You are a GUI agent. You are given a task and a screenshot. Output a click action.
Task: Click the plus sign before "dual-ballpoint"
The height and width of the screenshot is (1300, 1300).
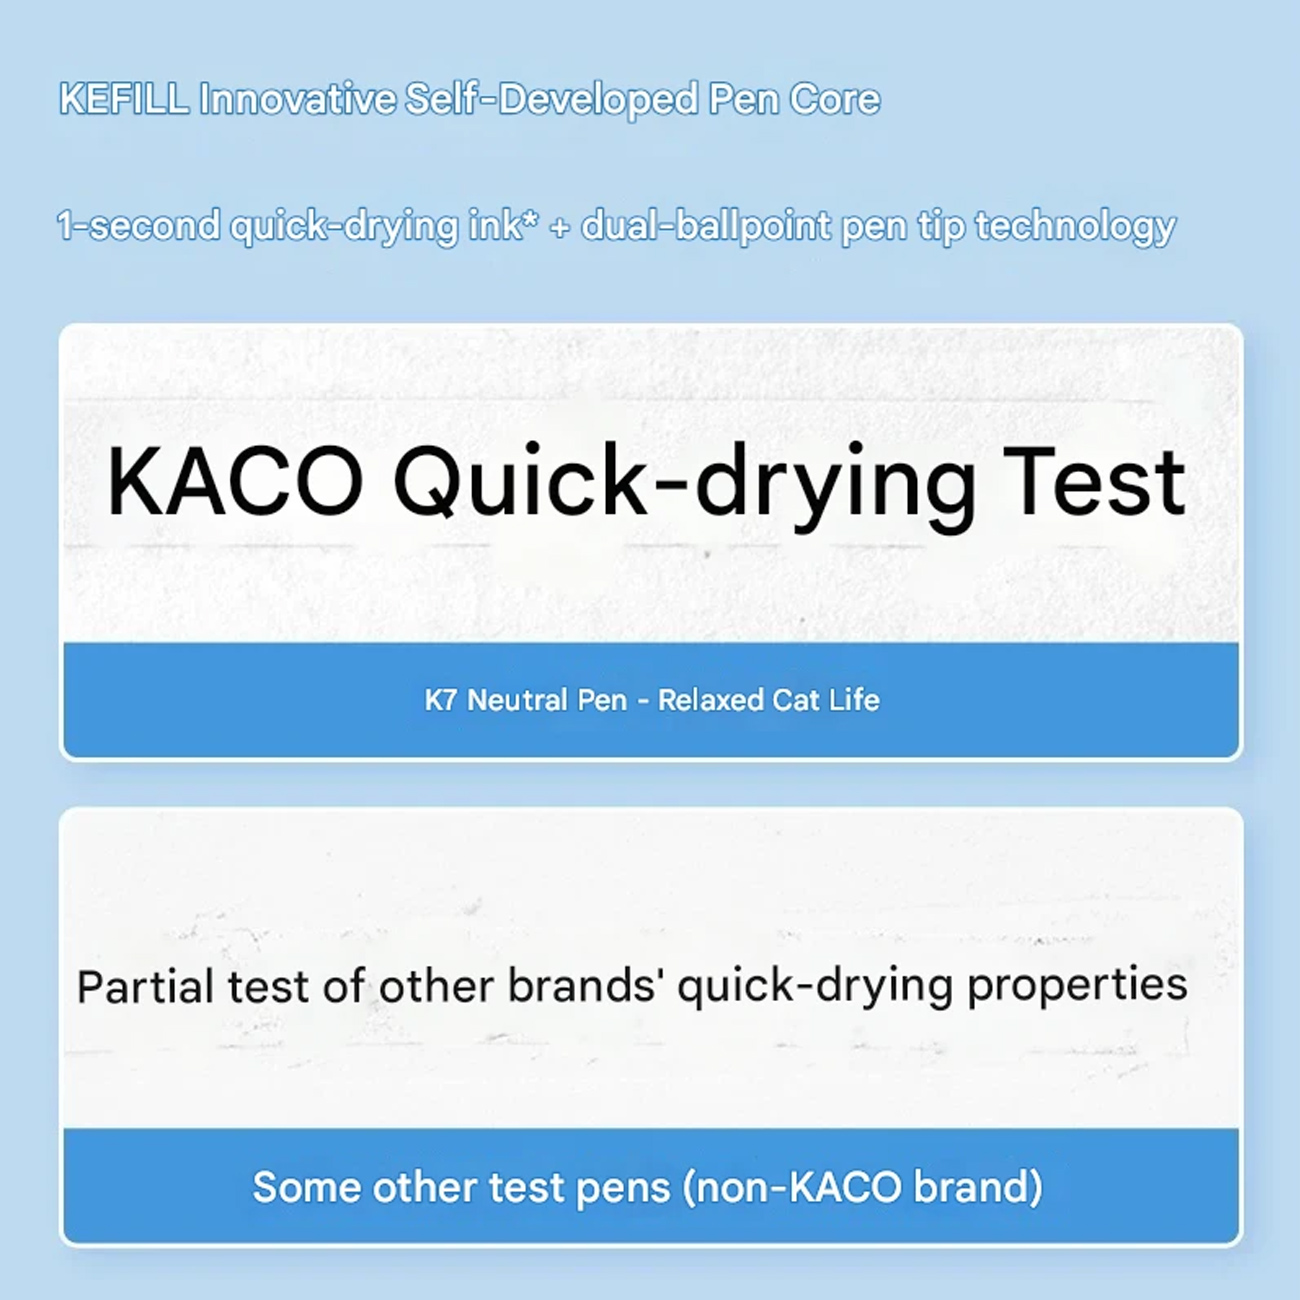(x=559, y=228)
